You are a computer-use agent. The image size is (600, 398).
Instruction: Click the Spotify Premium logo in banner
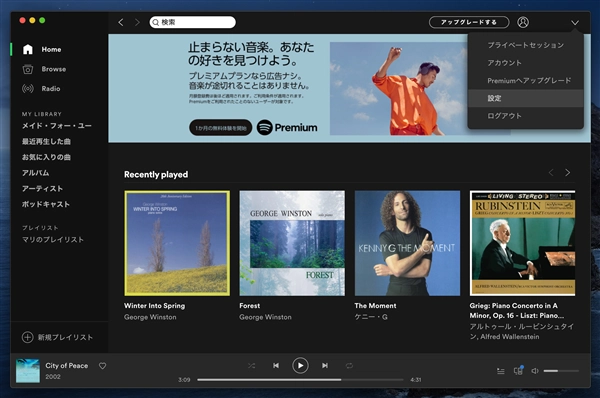click(287, 127)
